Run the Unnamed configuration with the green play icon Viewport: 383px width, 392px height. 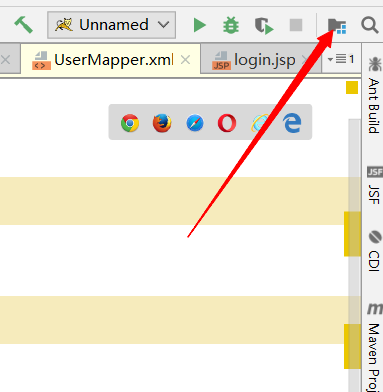point(199,25)
